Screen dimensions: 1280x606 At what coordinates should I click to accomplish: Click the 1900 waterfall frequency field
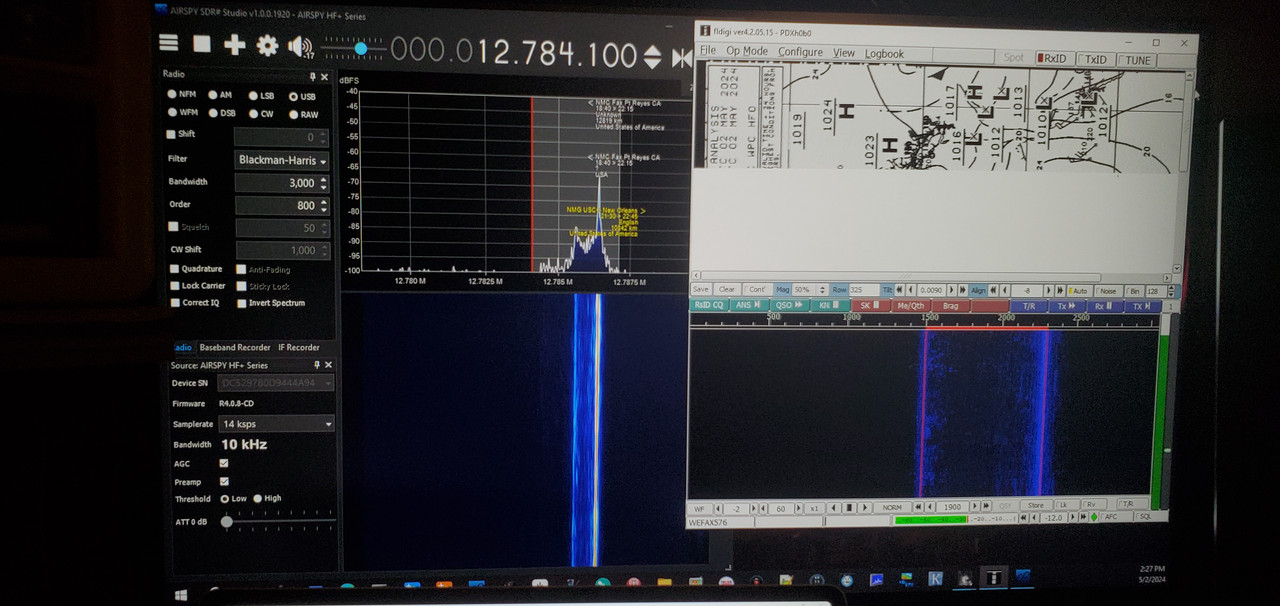click(952, 508)
